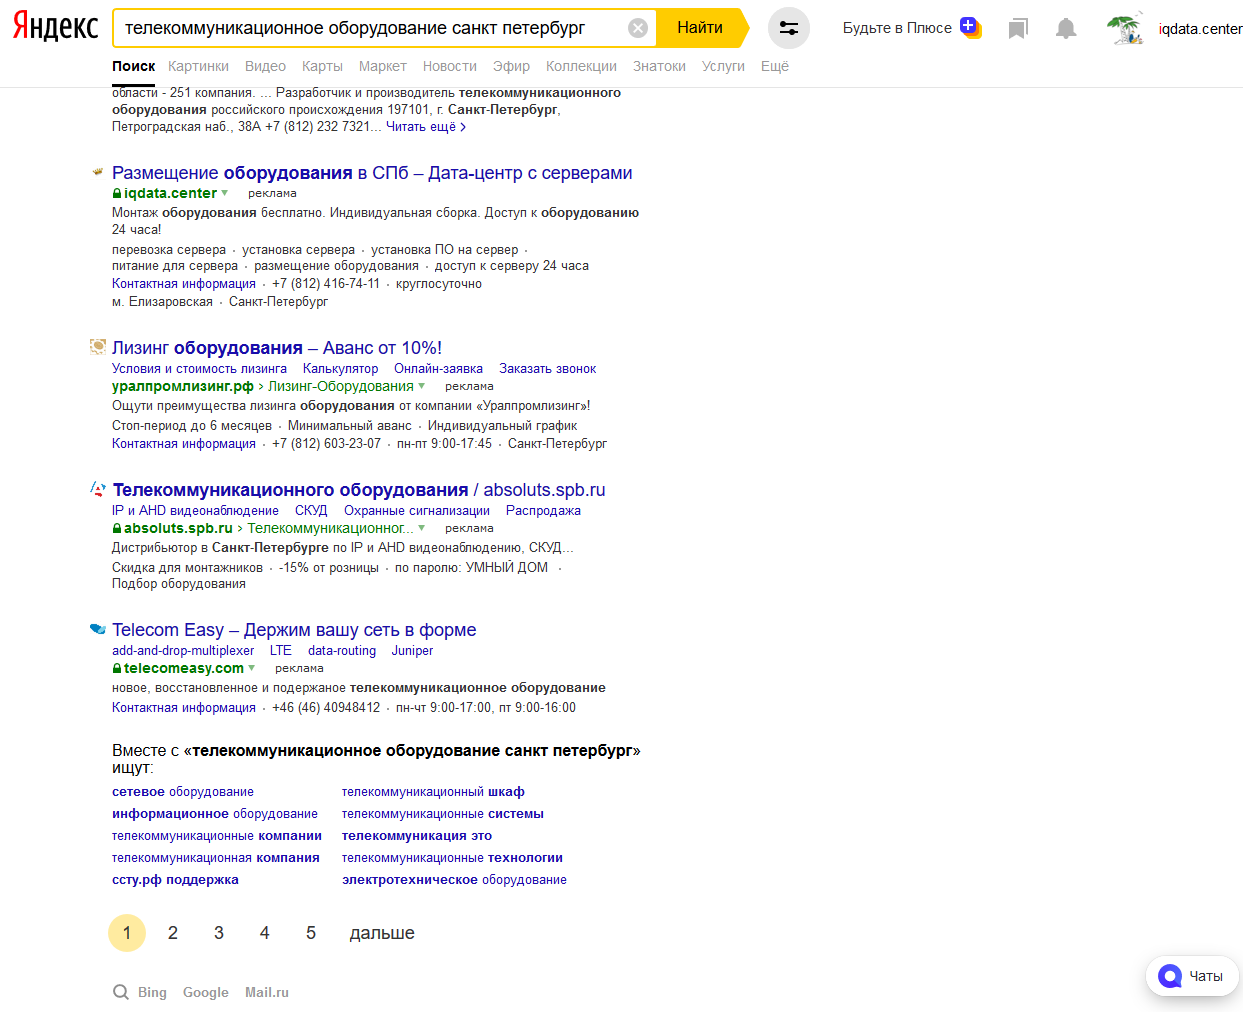Open search settings sliders icon

click(789, 28)
